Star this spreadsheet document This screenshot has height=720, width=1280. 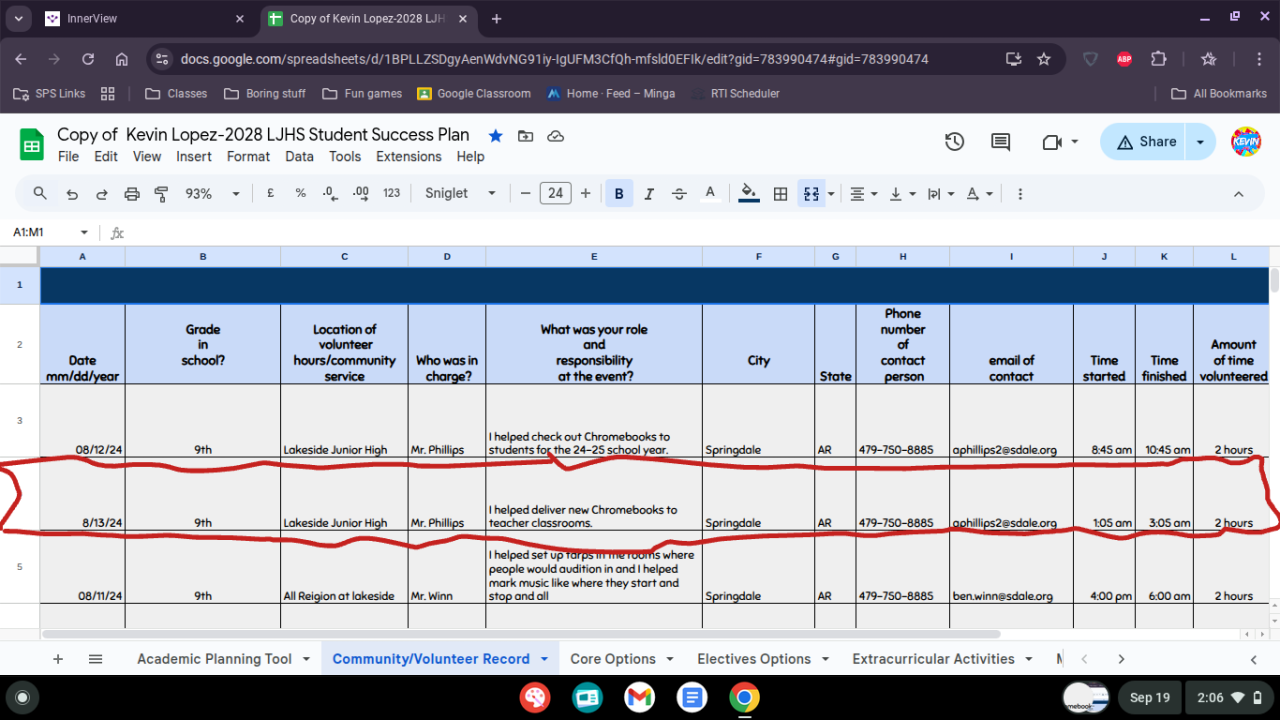click(x=495, y=135)
